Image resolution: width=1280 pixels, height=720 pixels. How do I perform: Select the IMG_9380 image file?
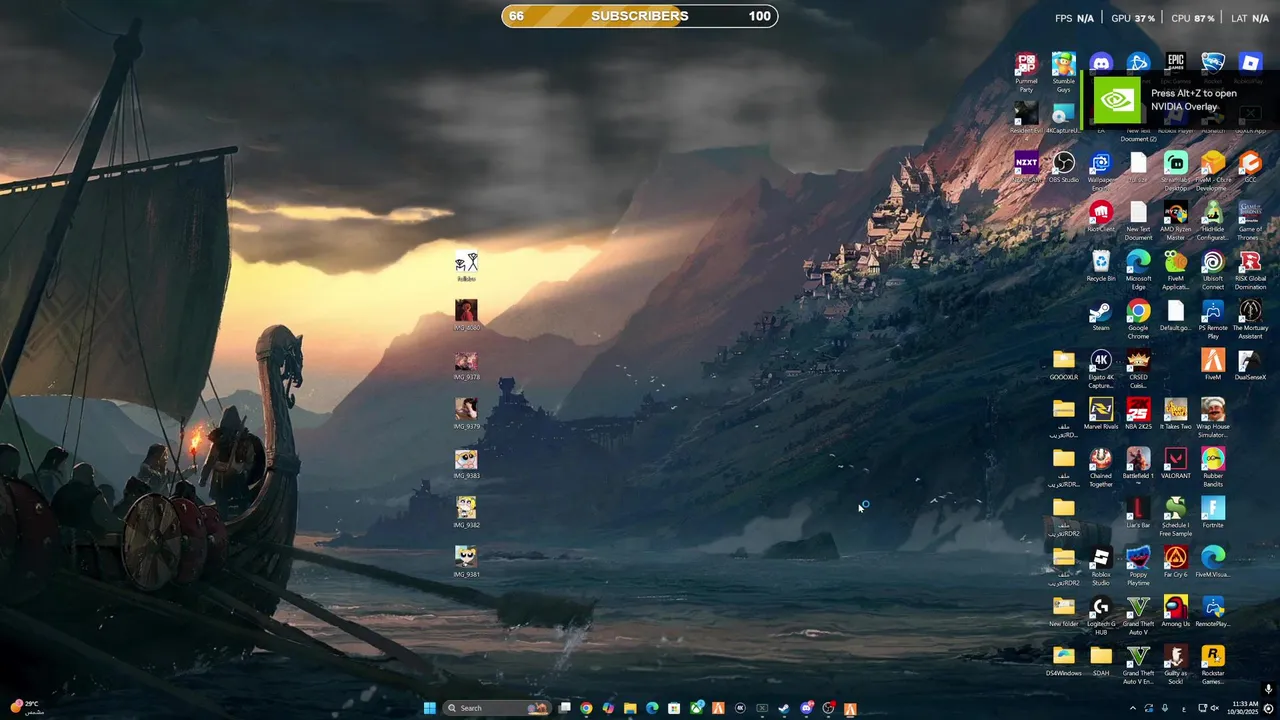[466, 314]
